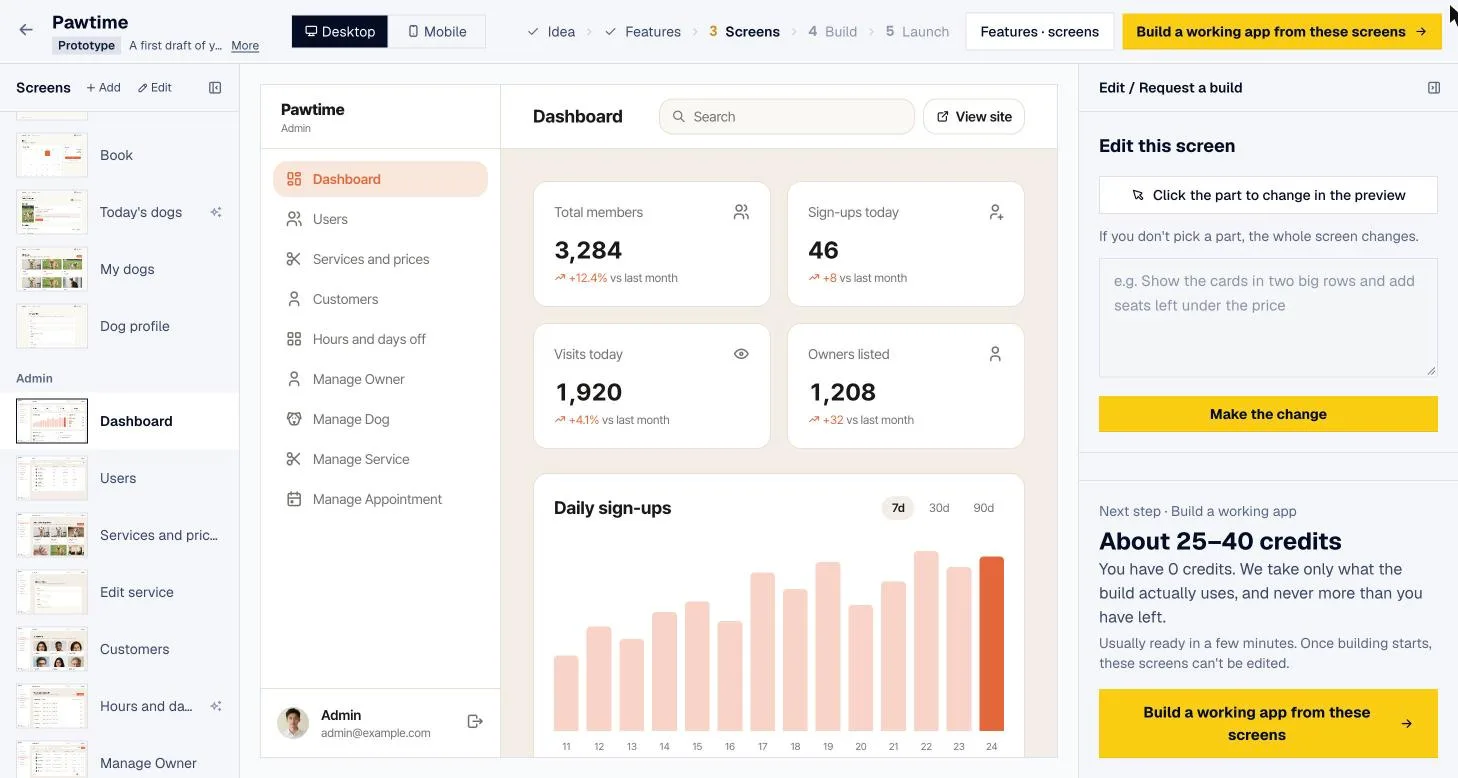
Task: Open Services and prices in admin menu
Action: coord(380,259)
